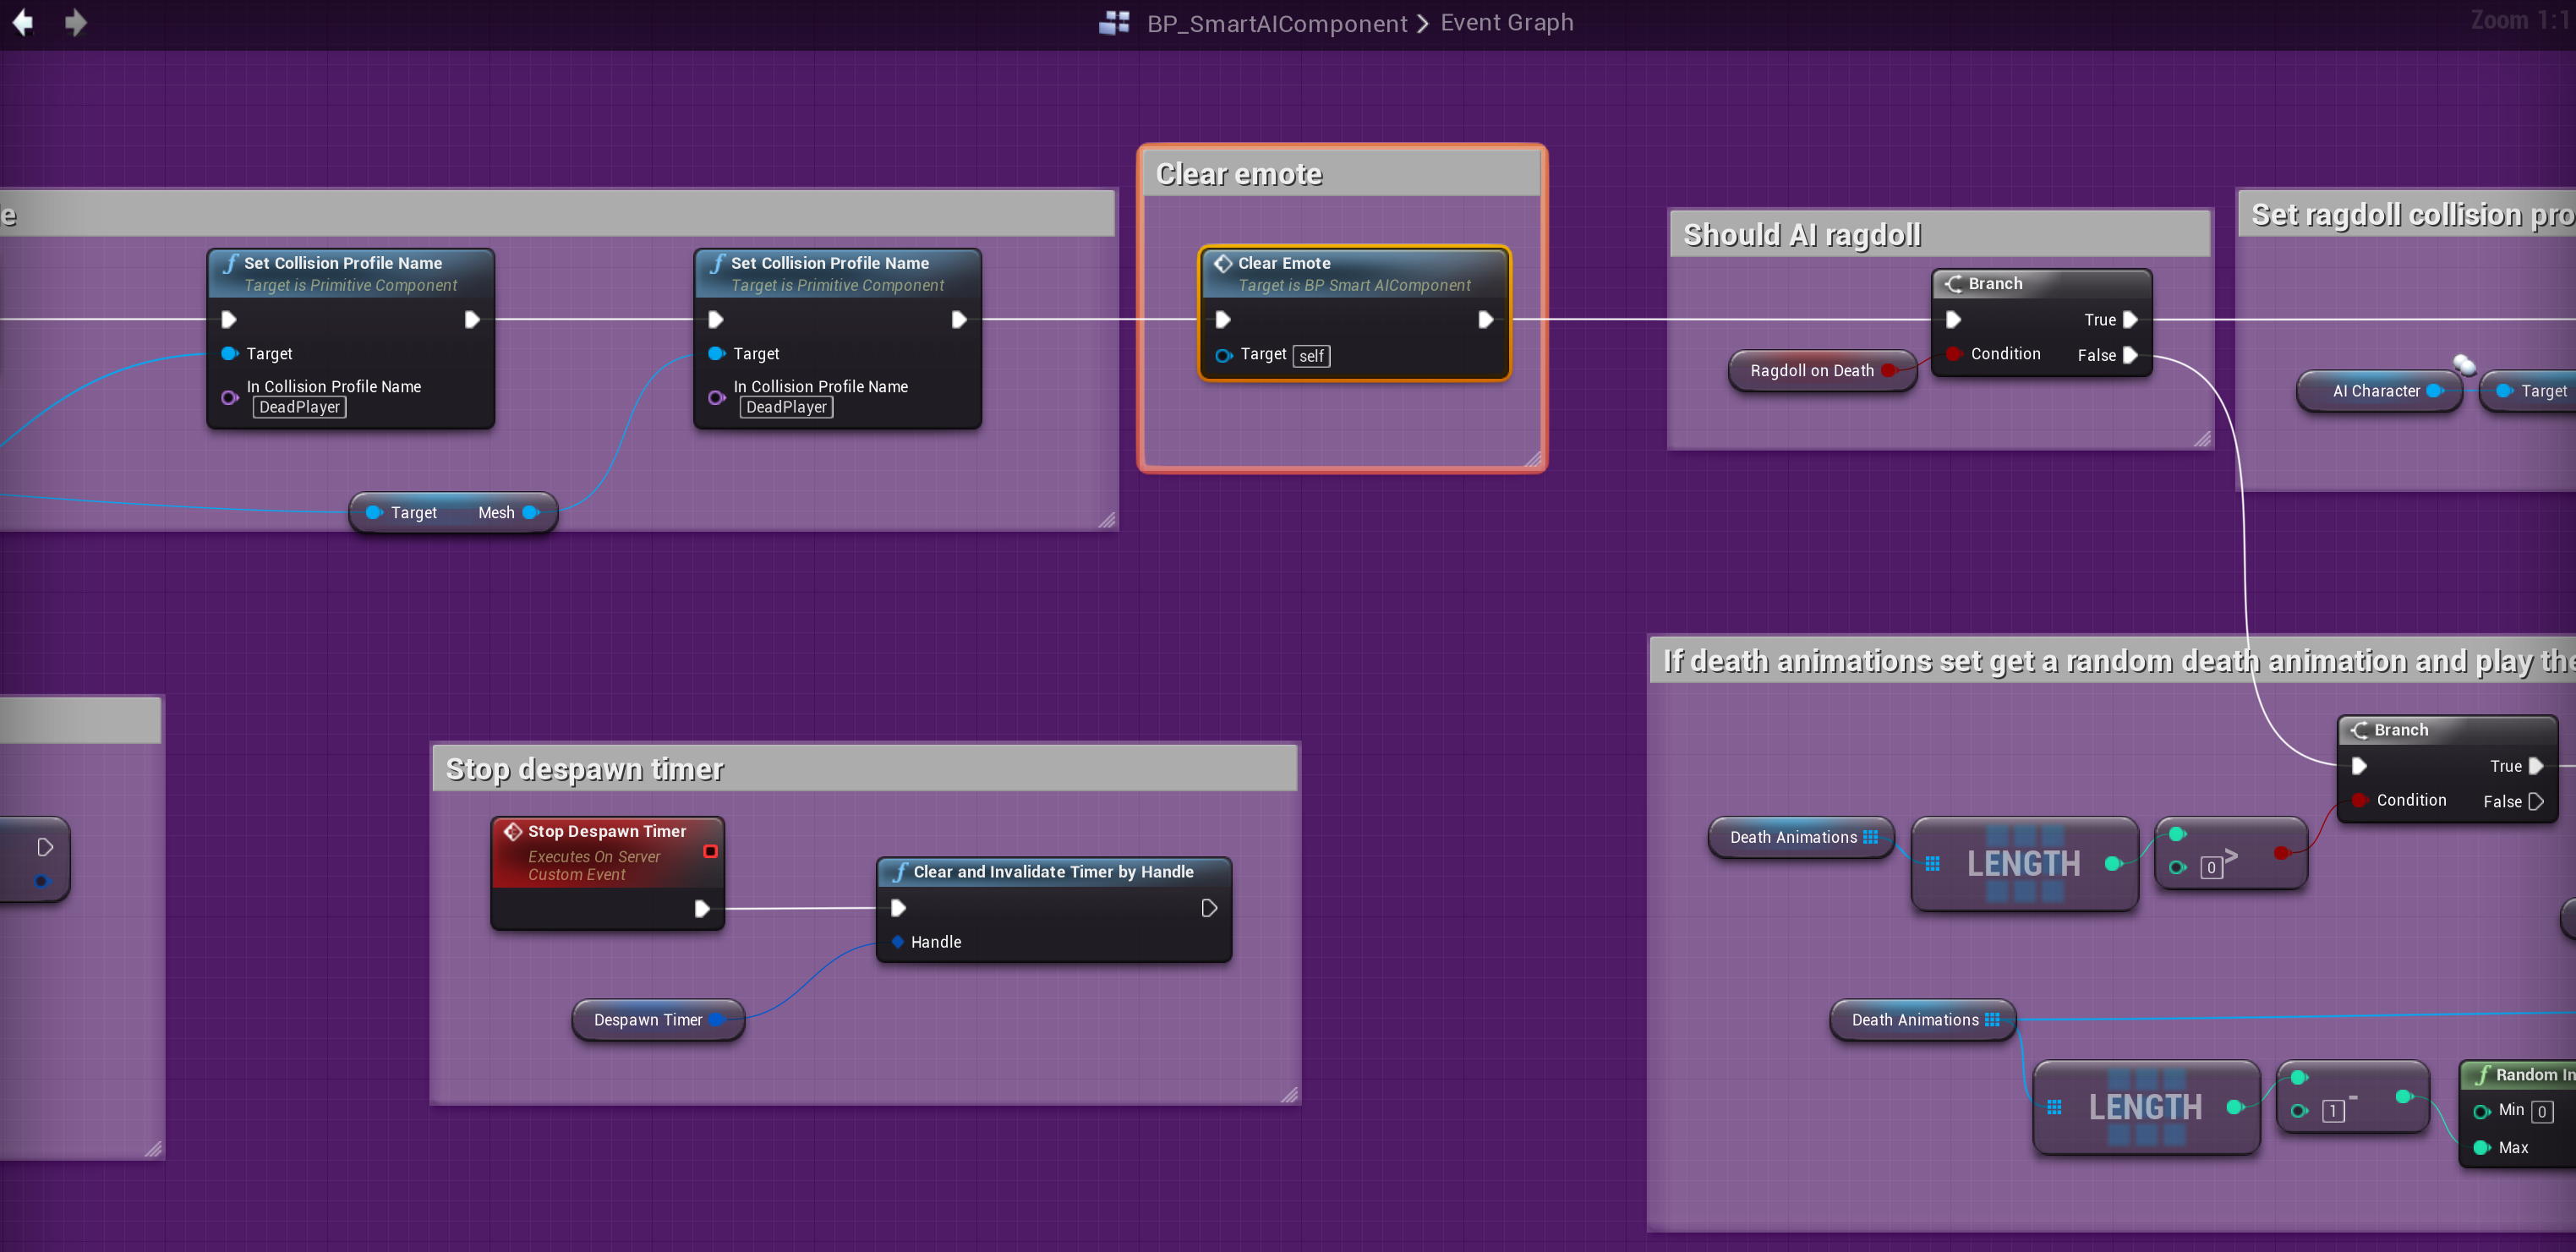Click the Condition pin on lower Branch node

pos(2358,800)
